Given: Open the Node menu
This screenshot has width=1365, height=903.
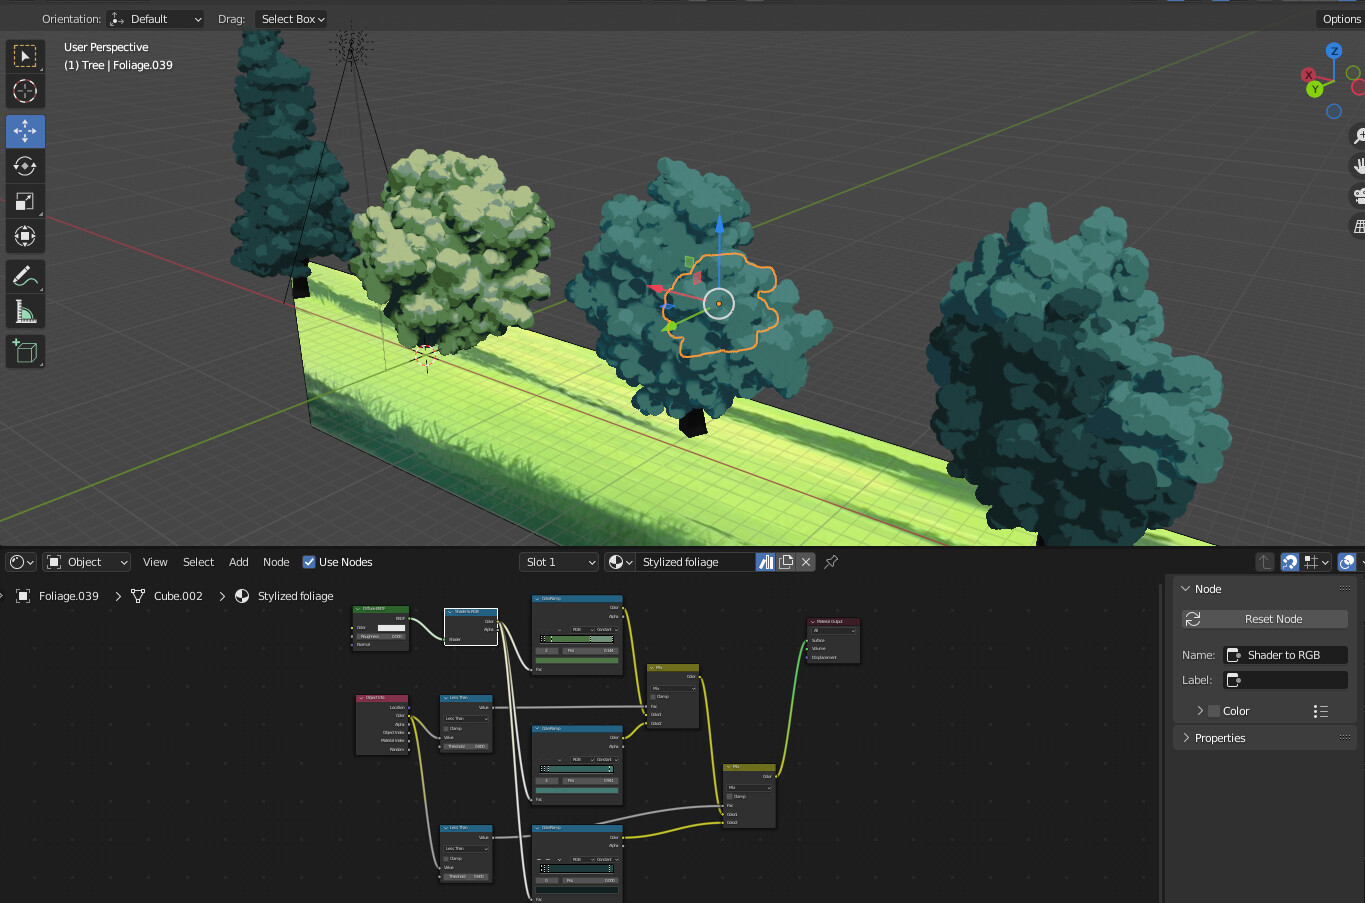Looking at the screenshot, I should click(276, 562).
